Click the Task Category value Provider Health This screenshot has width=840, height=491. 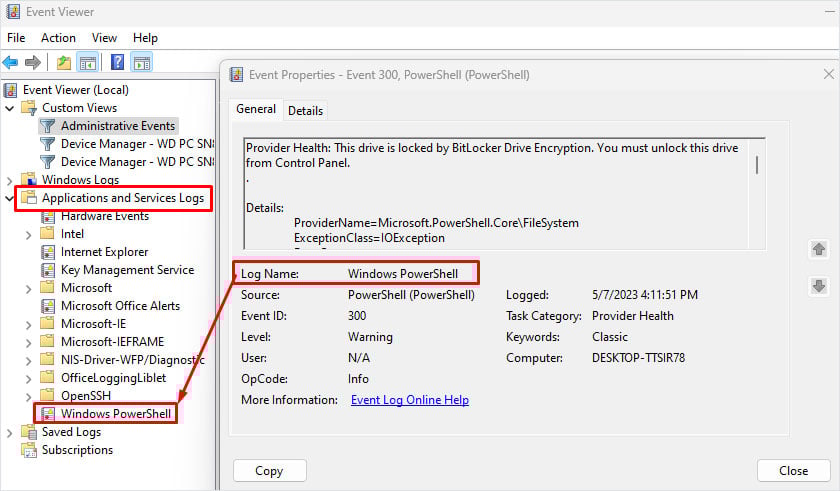633,316
